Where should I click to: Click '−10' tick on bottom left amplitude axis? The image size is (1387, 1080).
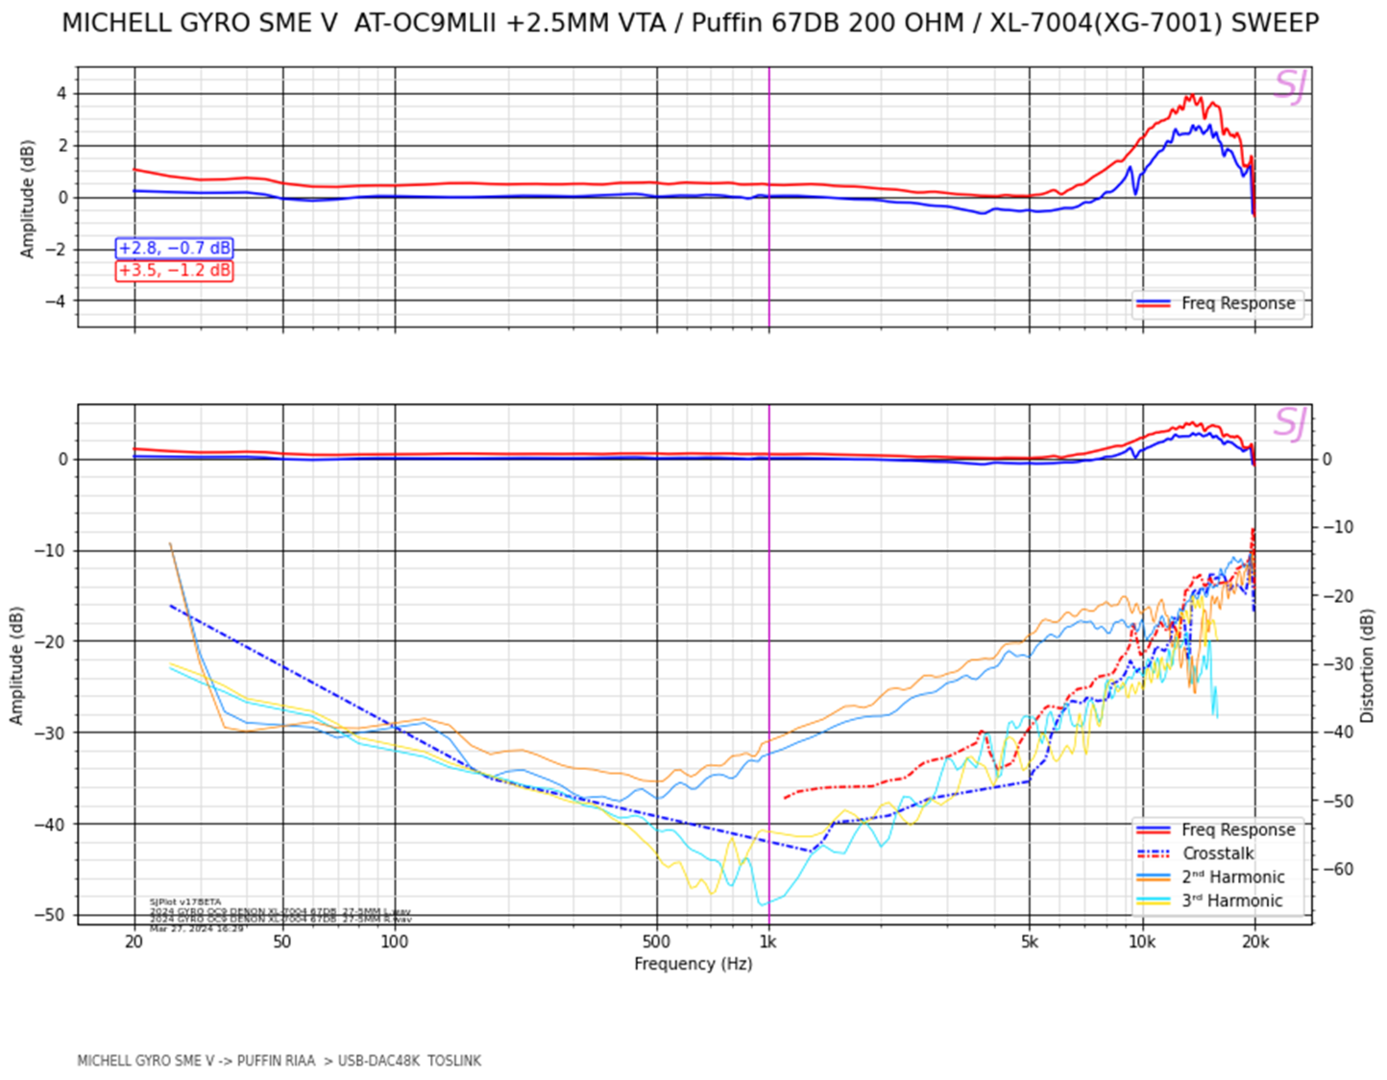[50, 551]
